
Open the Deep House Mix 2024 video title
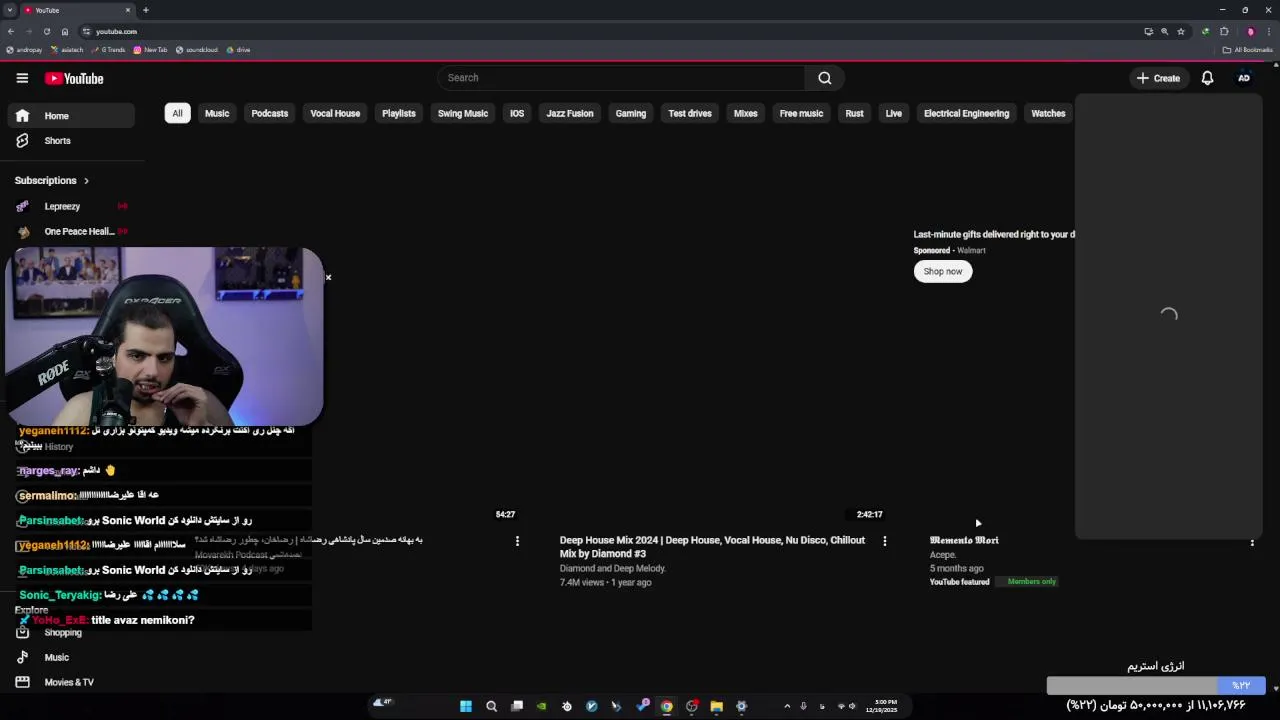(712, 547)
